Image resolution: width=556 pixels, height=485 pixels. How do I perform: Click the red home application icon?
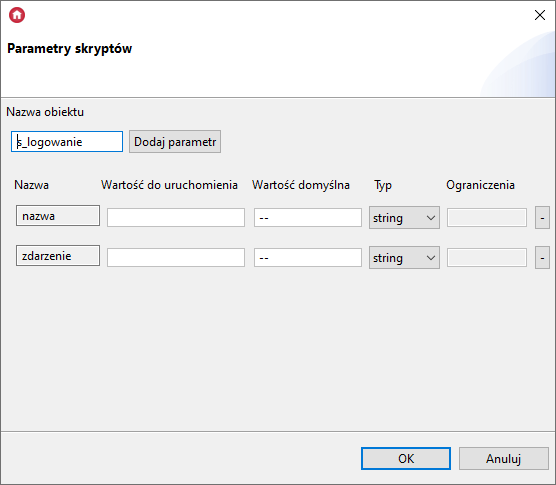[x=17, y=15]
